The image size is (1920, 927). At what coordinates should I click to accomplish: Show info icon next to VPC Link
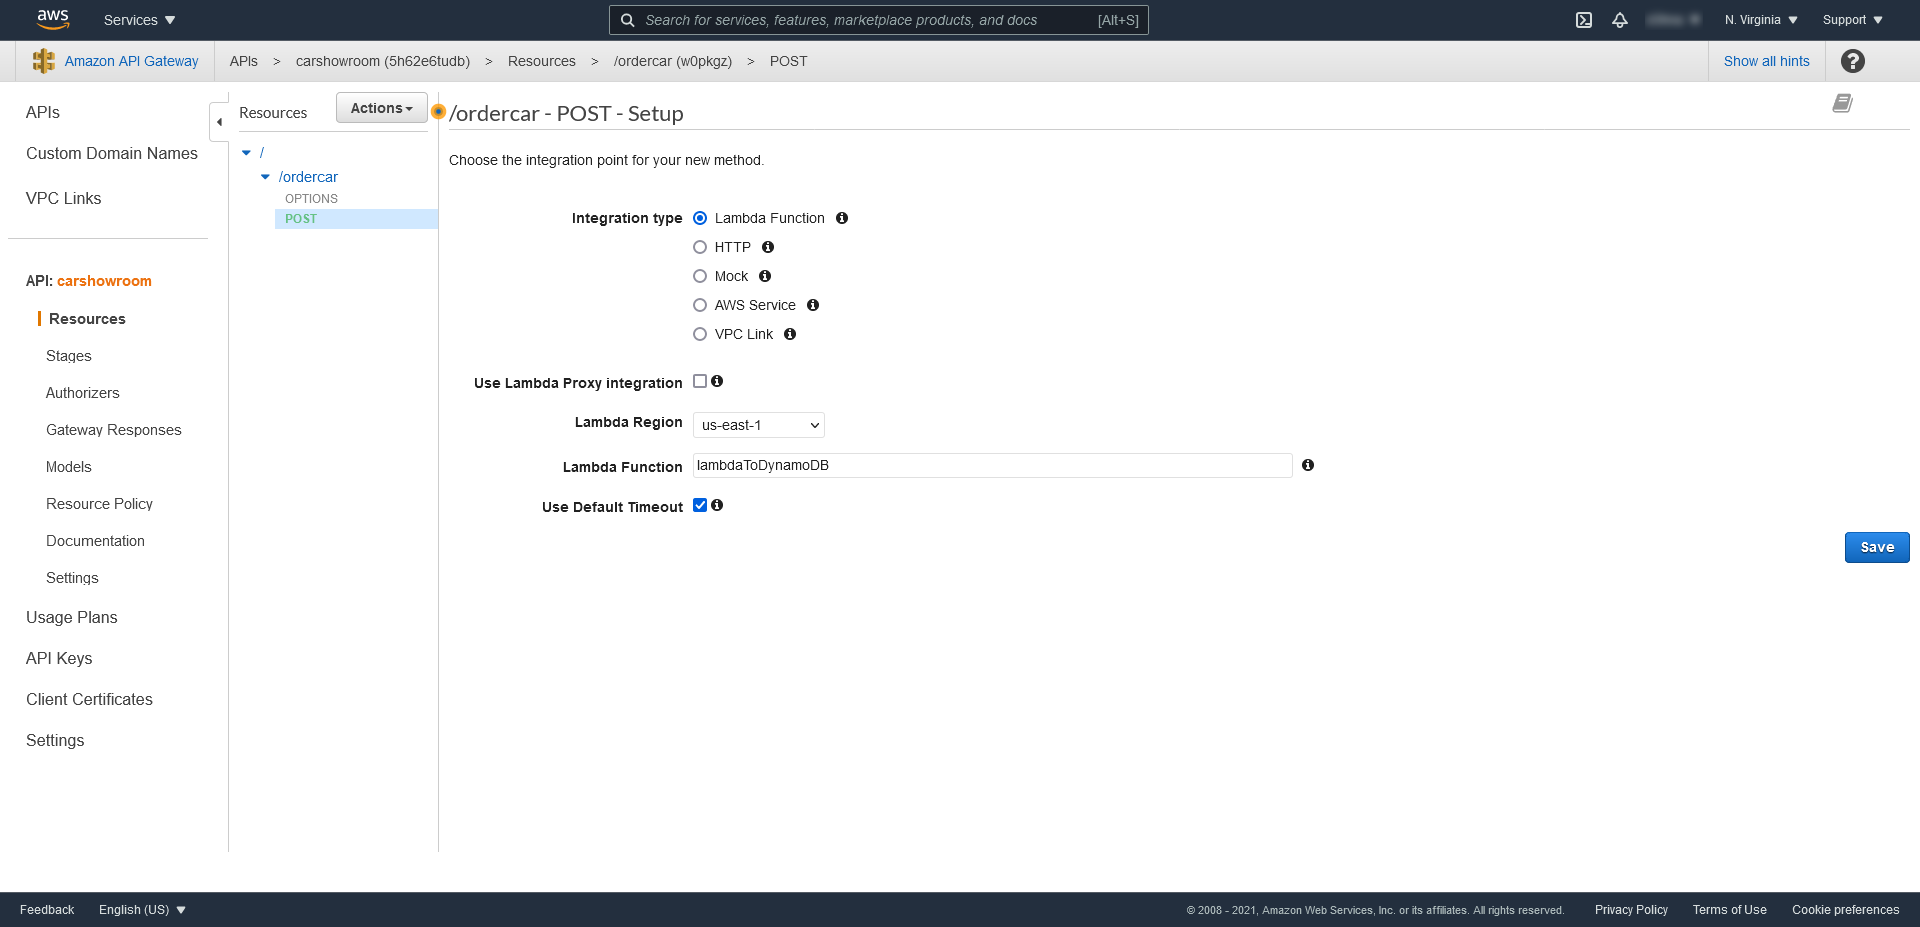tap(790, 334)
